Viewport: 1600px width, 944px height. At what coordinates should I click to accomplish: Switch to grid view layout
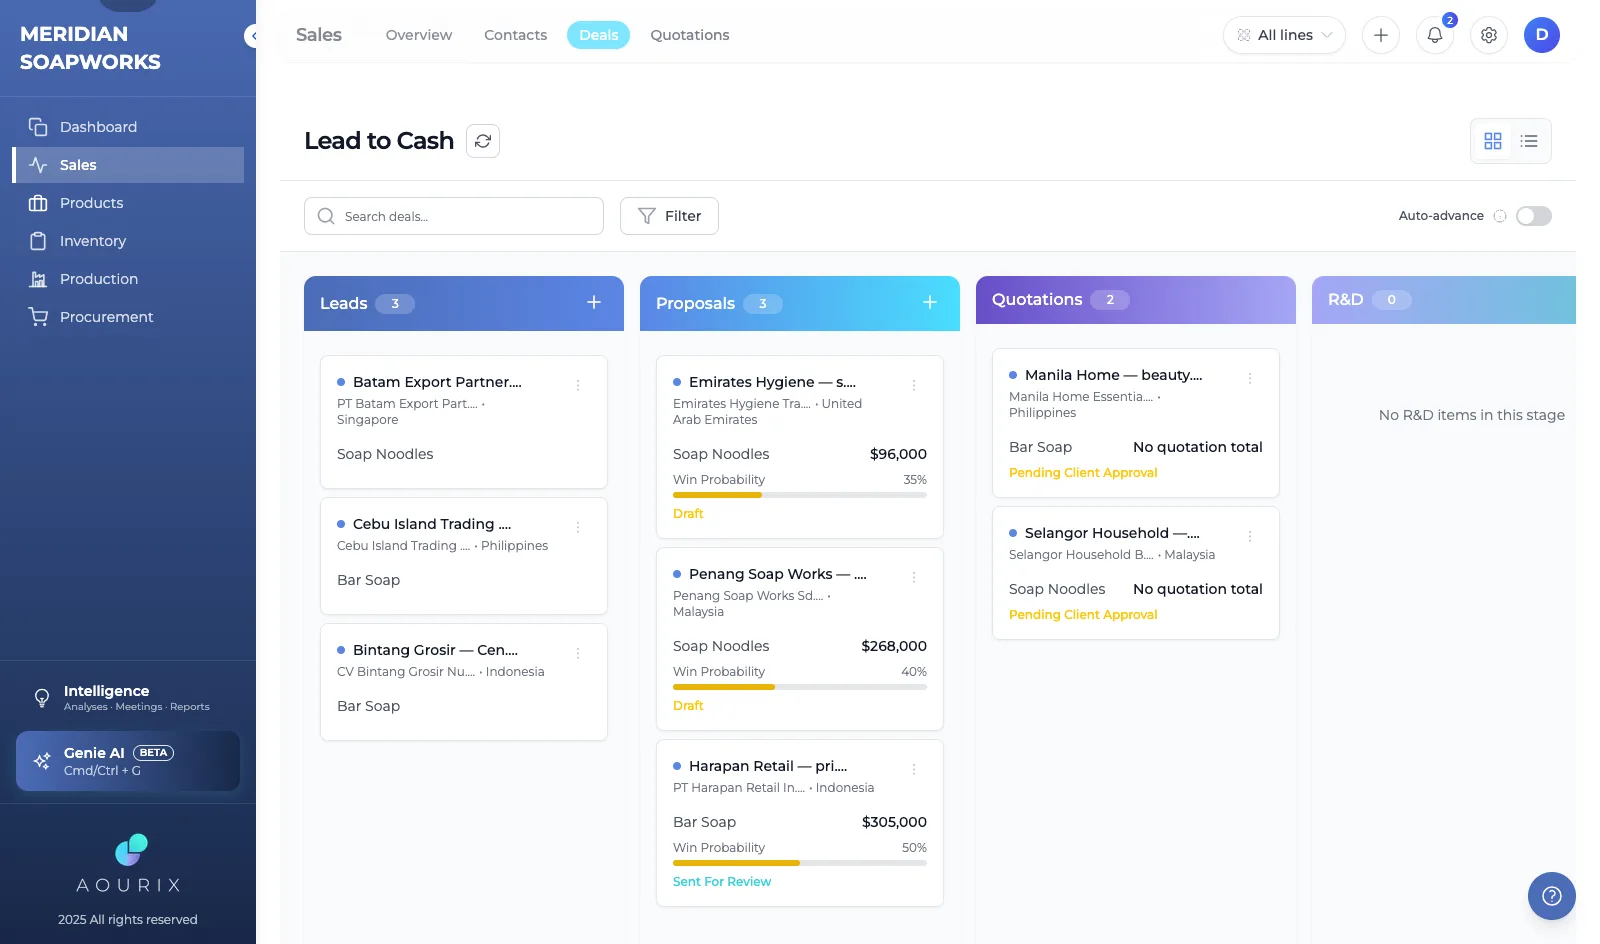point(1493,141)
